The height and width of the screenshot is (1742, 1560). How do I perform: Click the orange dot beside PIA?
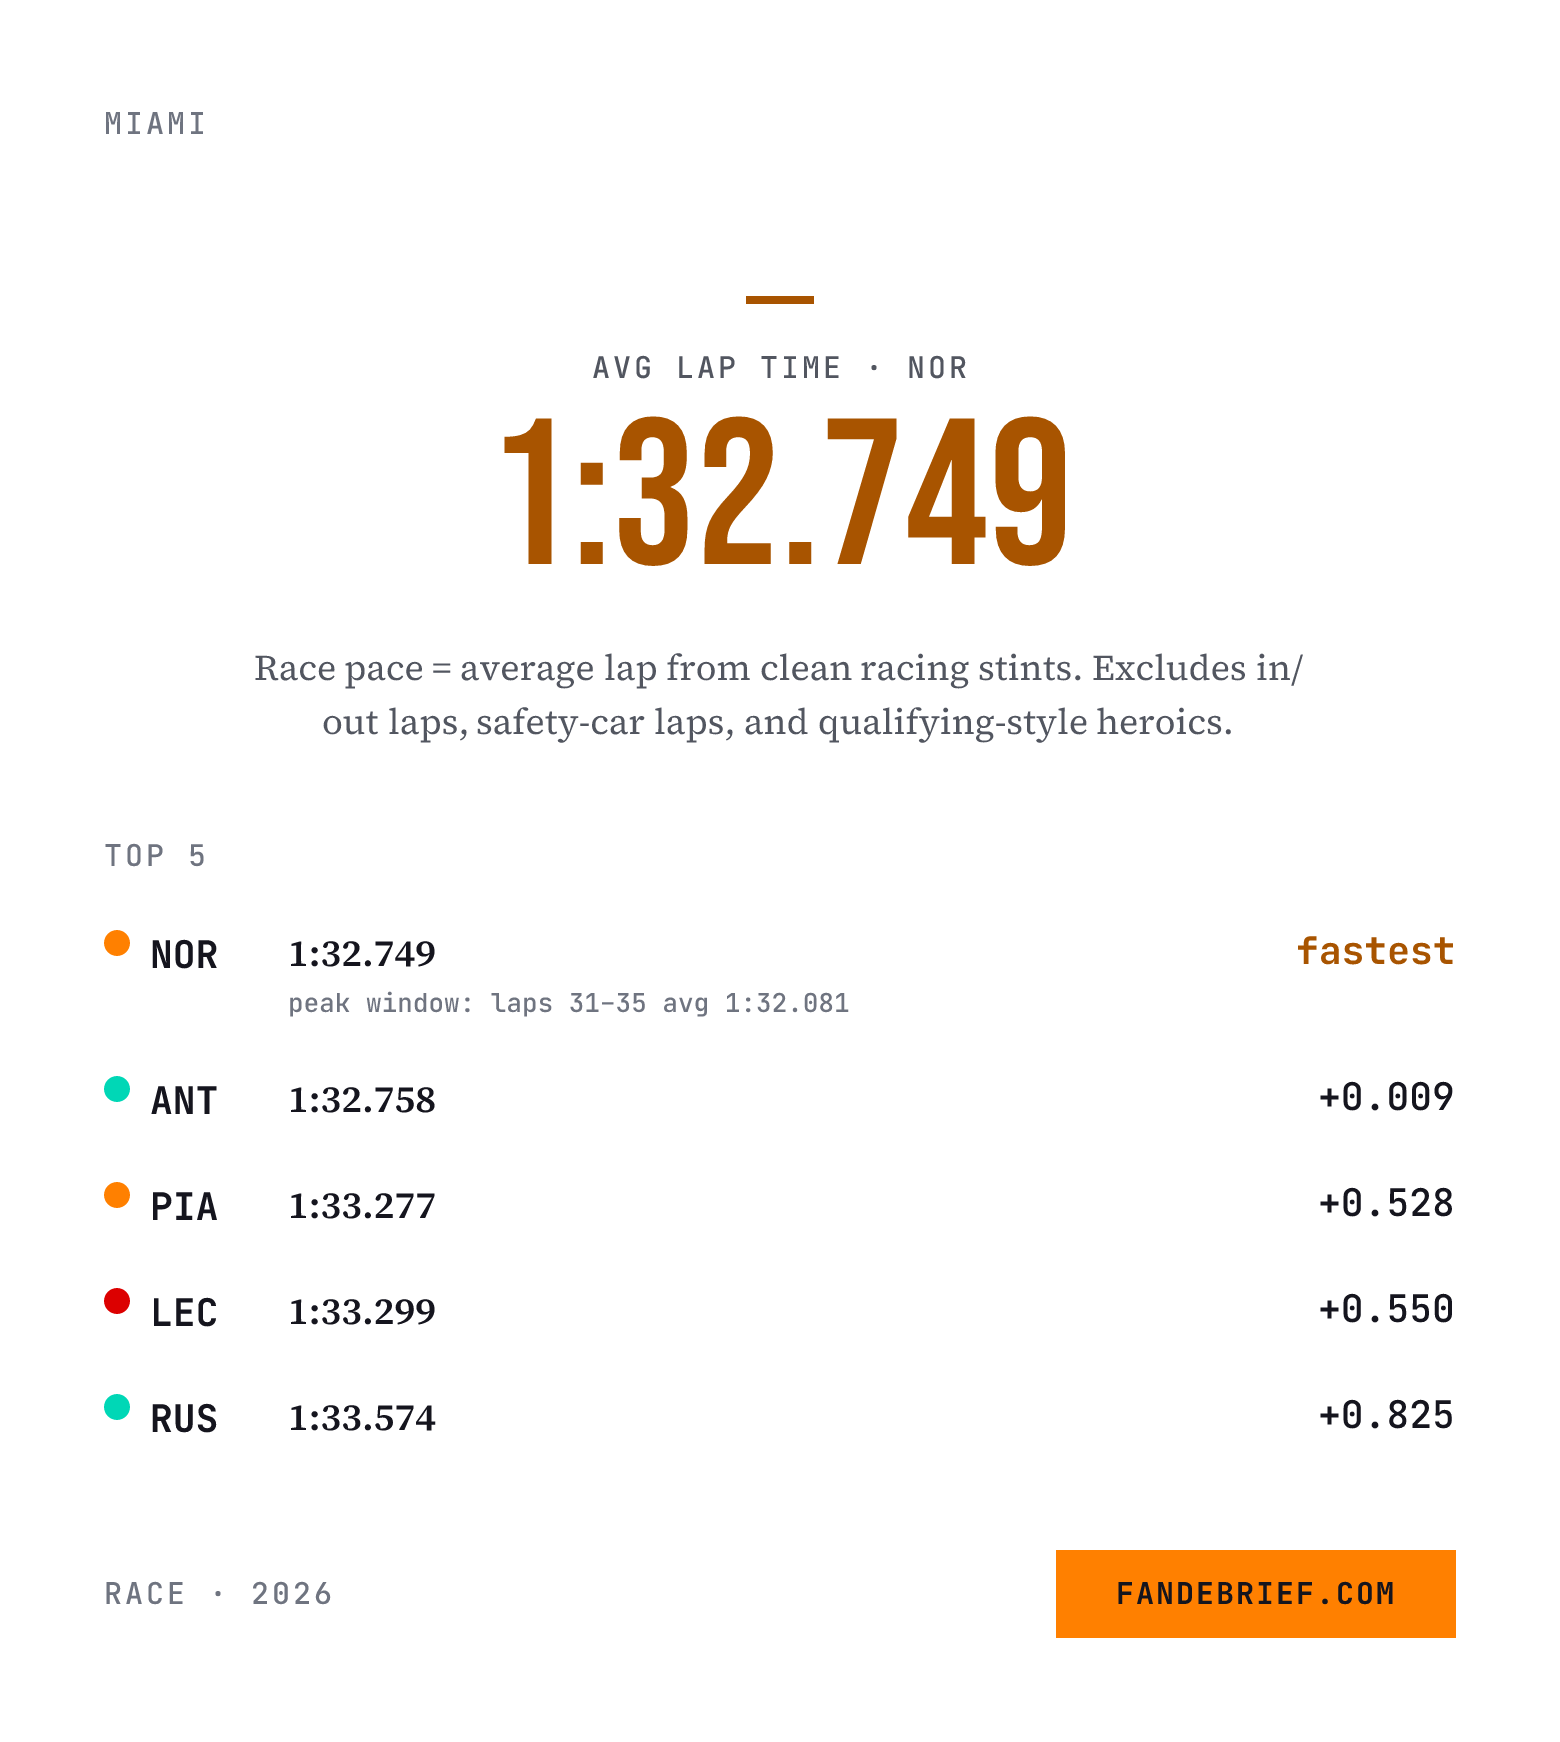(x=117, y=1195)
